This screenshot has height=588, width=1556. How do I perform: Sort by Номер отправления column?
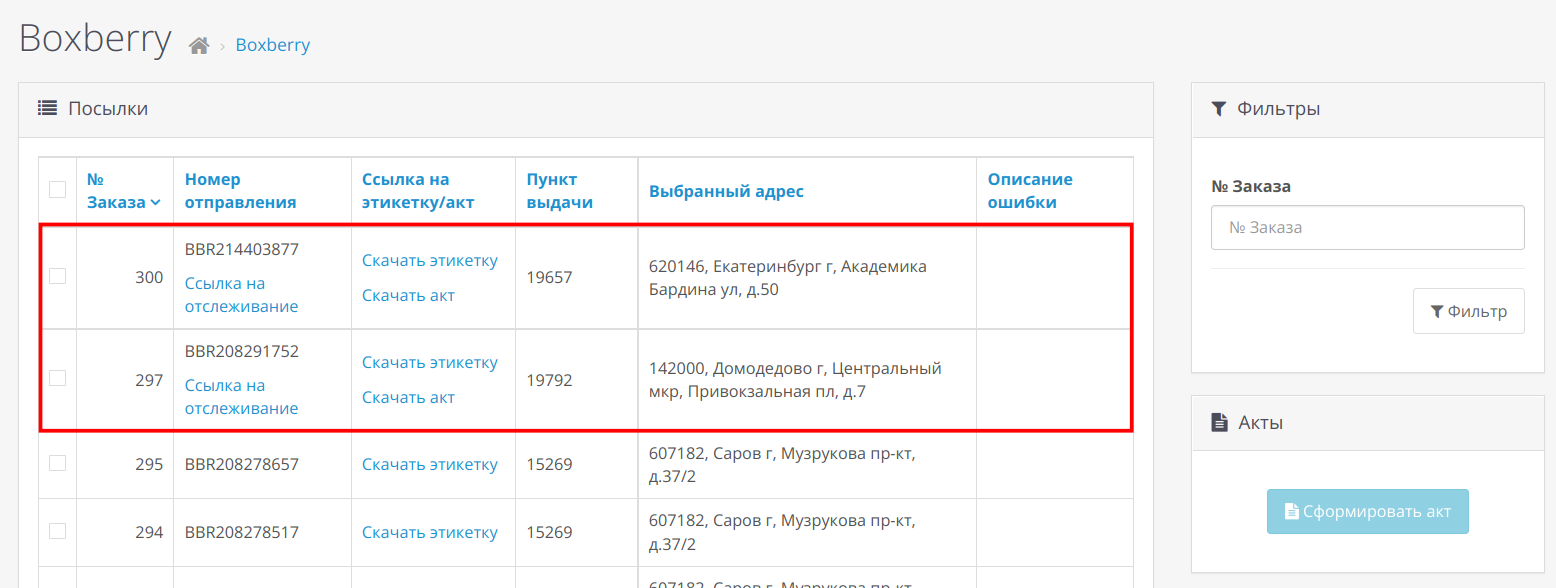click(x=241, y=190)
